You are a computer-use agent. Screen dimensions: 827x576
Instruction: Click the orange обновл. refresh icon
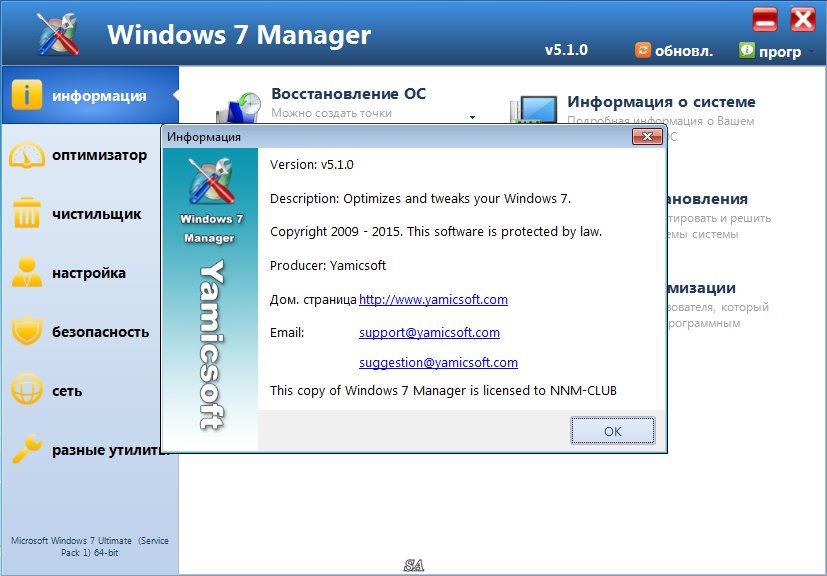642,50
